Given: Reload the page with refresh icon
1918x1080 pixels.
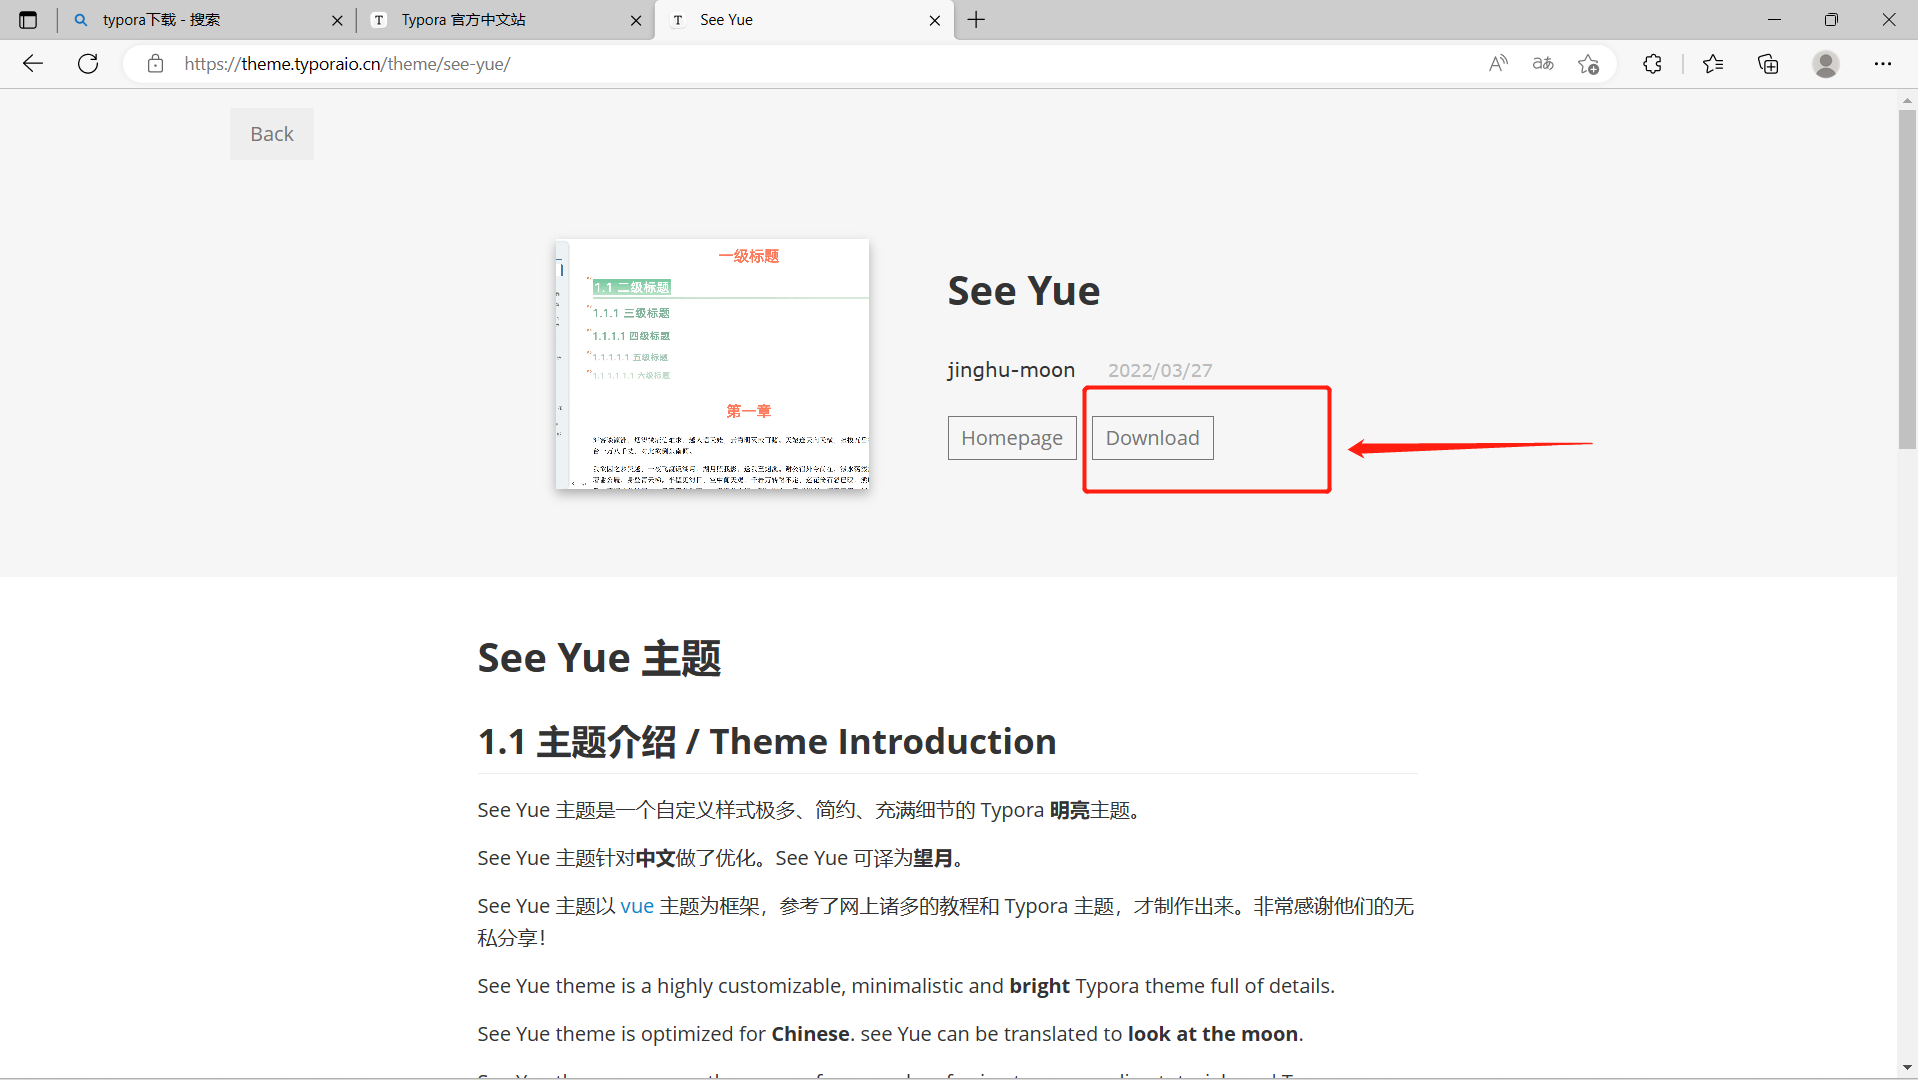Looking at the screenshot, I should click(88, 64).
